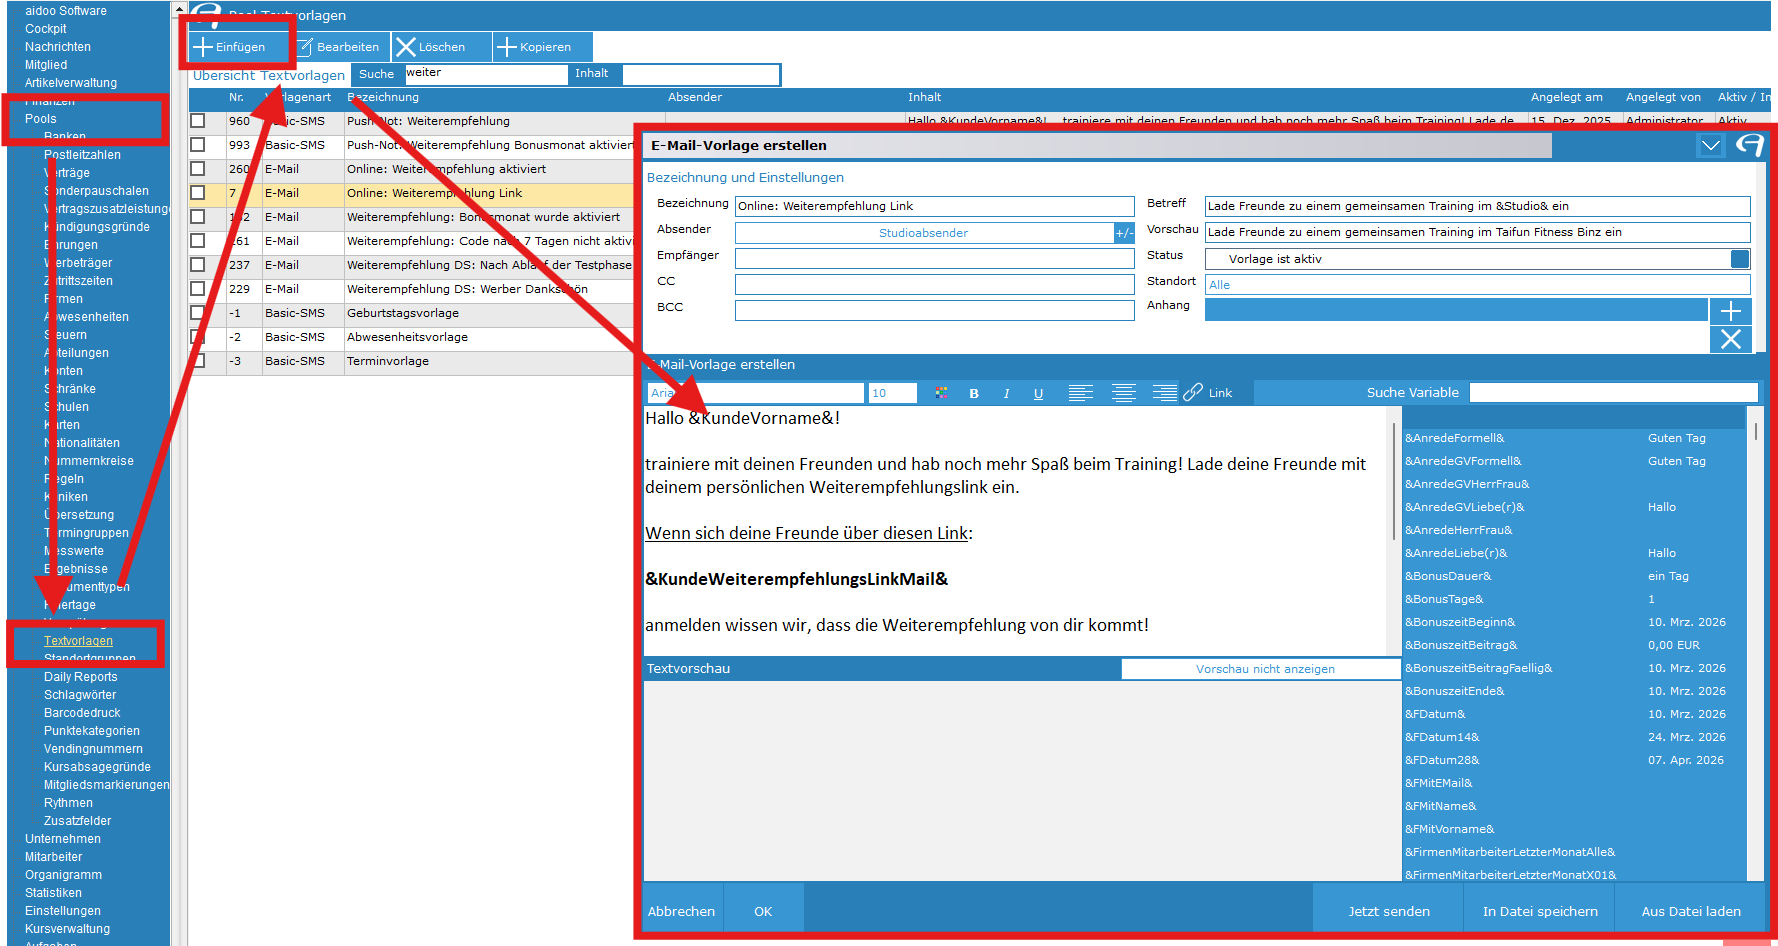This screenshot has width=1778, height=946.
Task: Insert a hyperlink with the Link tool
Action: pos(1208,393)
